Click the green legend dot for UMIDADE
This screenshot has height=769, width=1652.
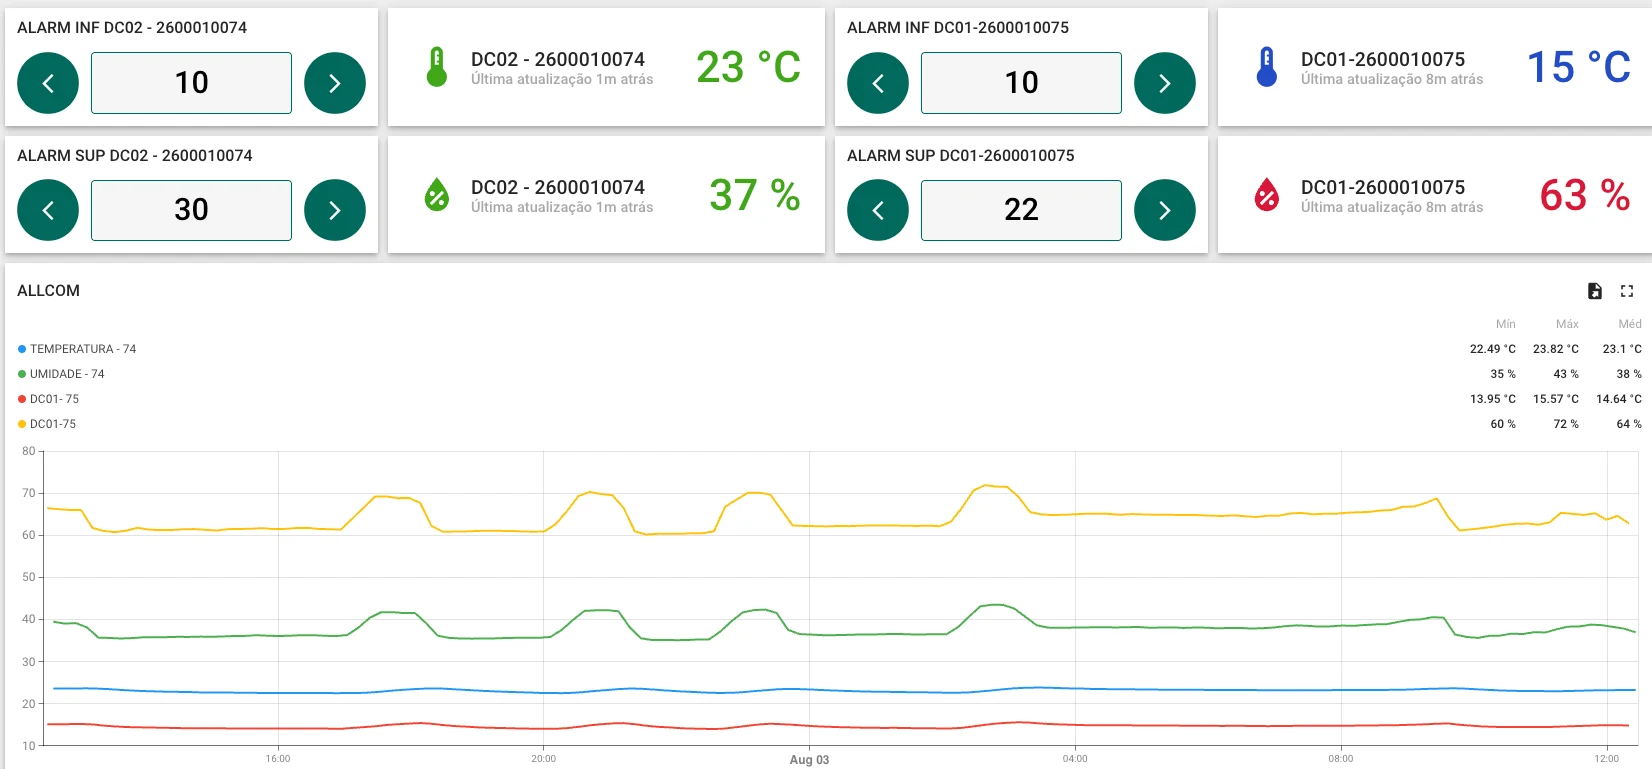click(22, 374)
